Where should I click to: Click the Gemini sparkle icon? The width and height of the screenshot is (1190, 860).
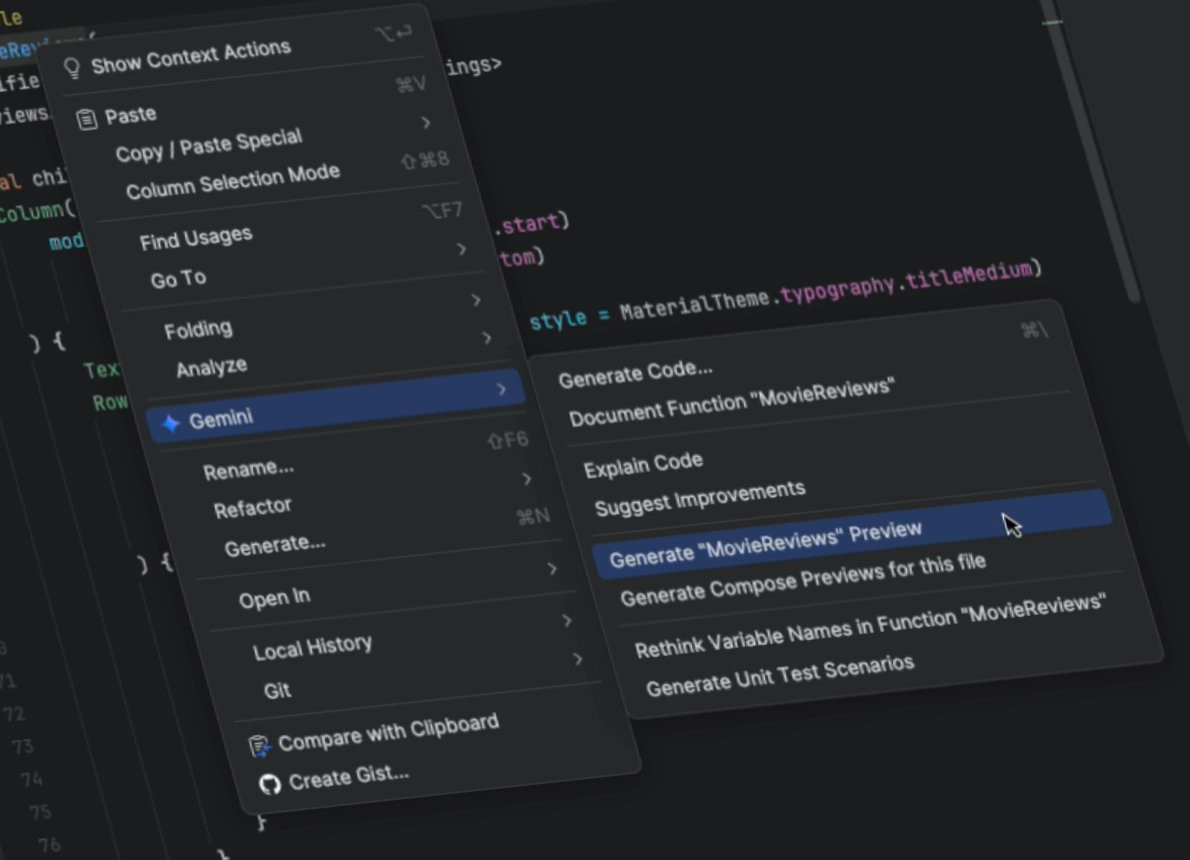click(x=171, y=424)
